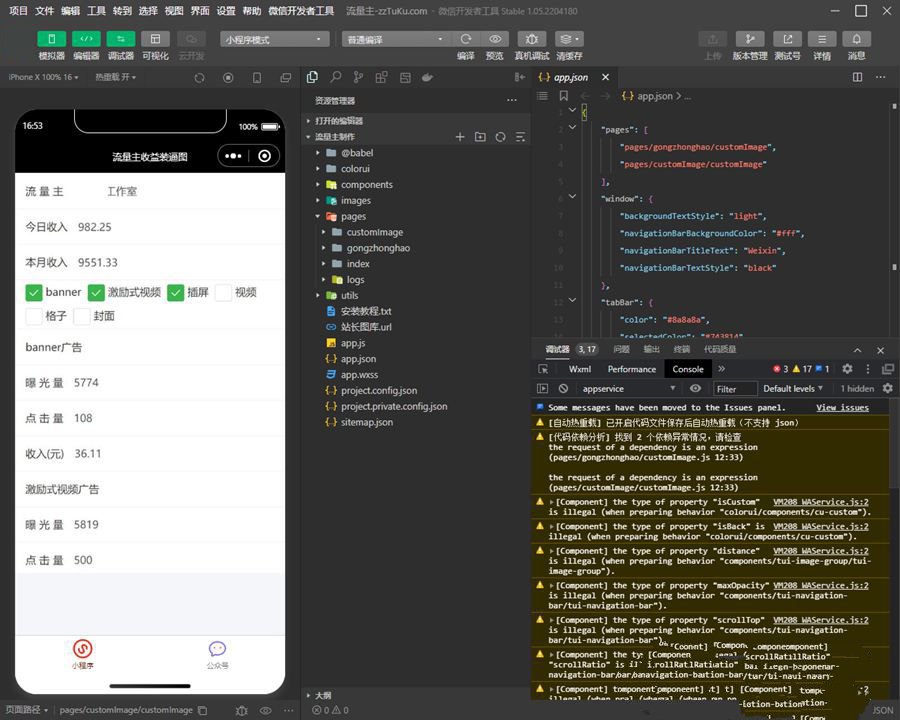Click the View issues link
This screenshot has width=900, height=720.
842,408
